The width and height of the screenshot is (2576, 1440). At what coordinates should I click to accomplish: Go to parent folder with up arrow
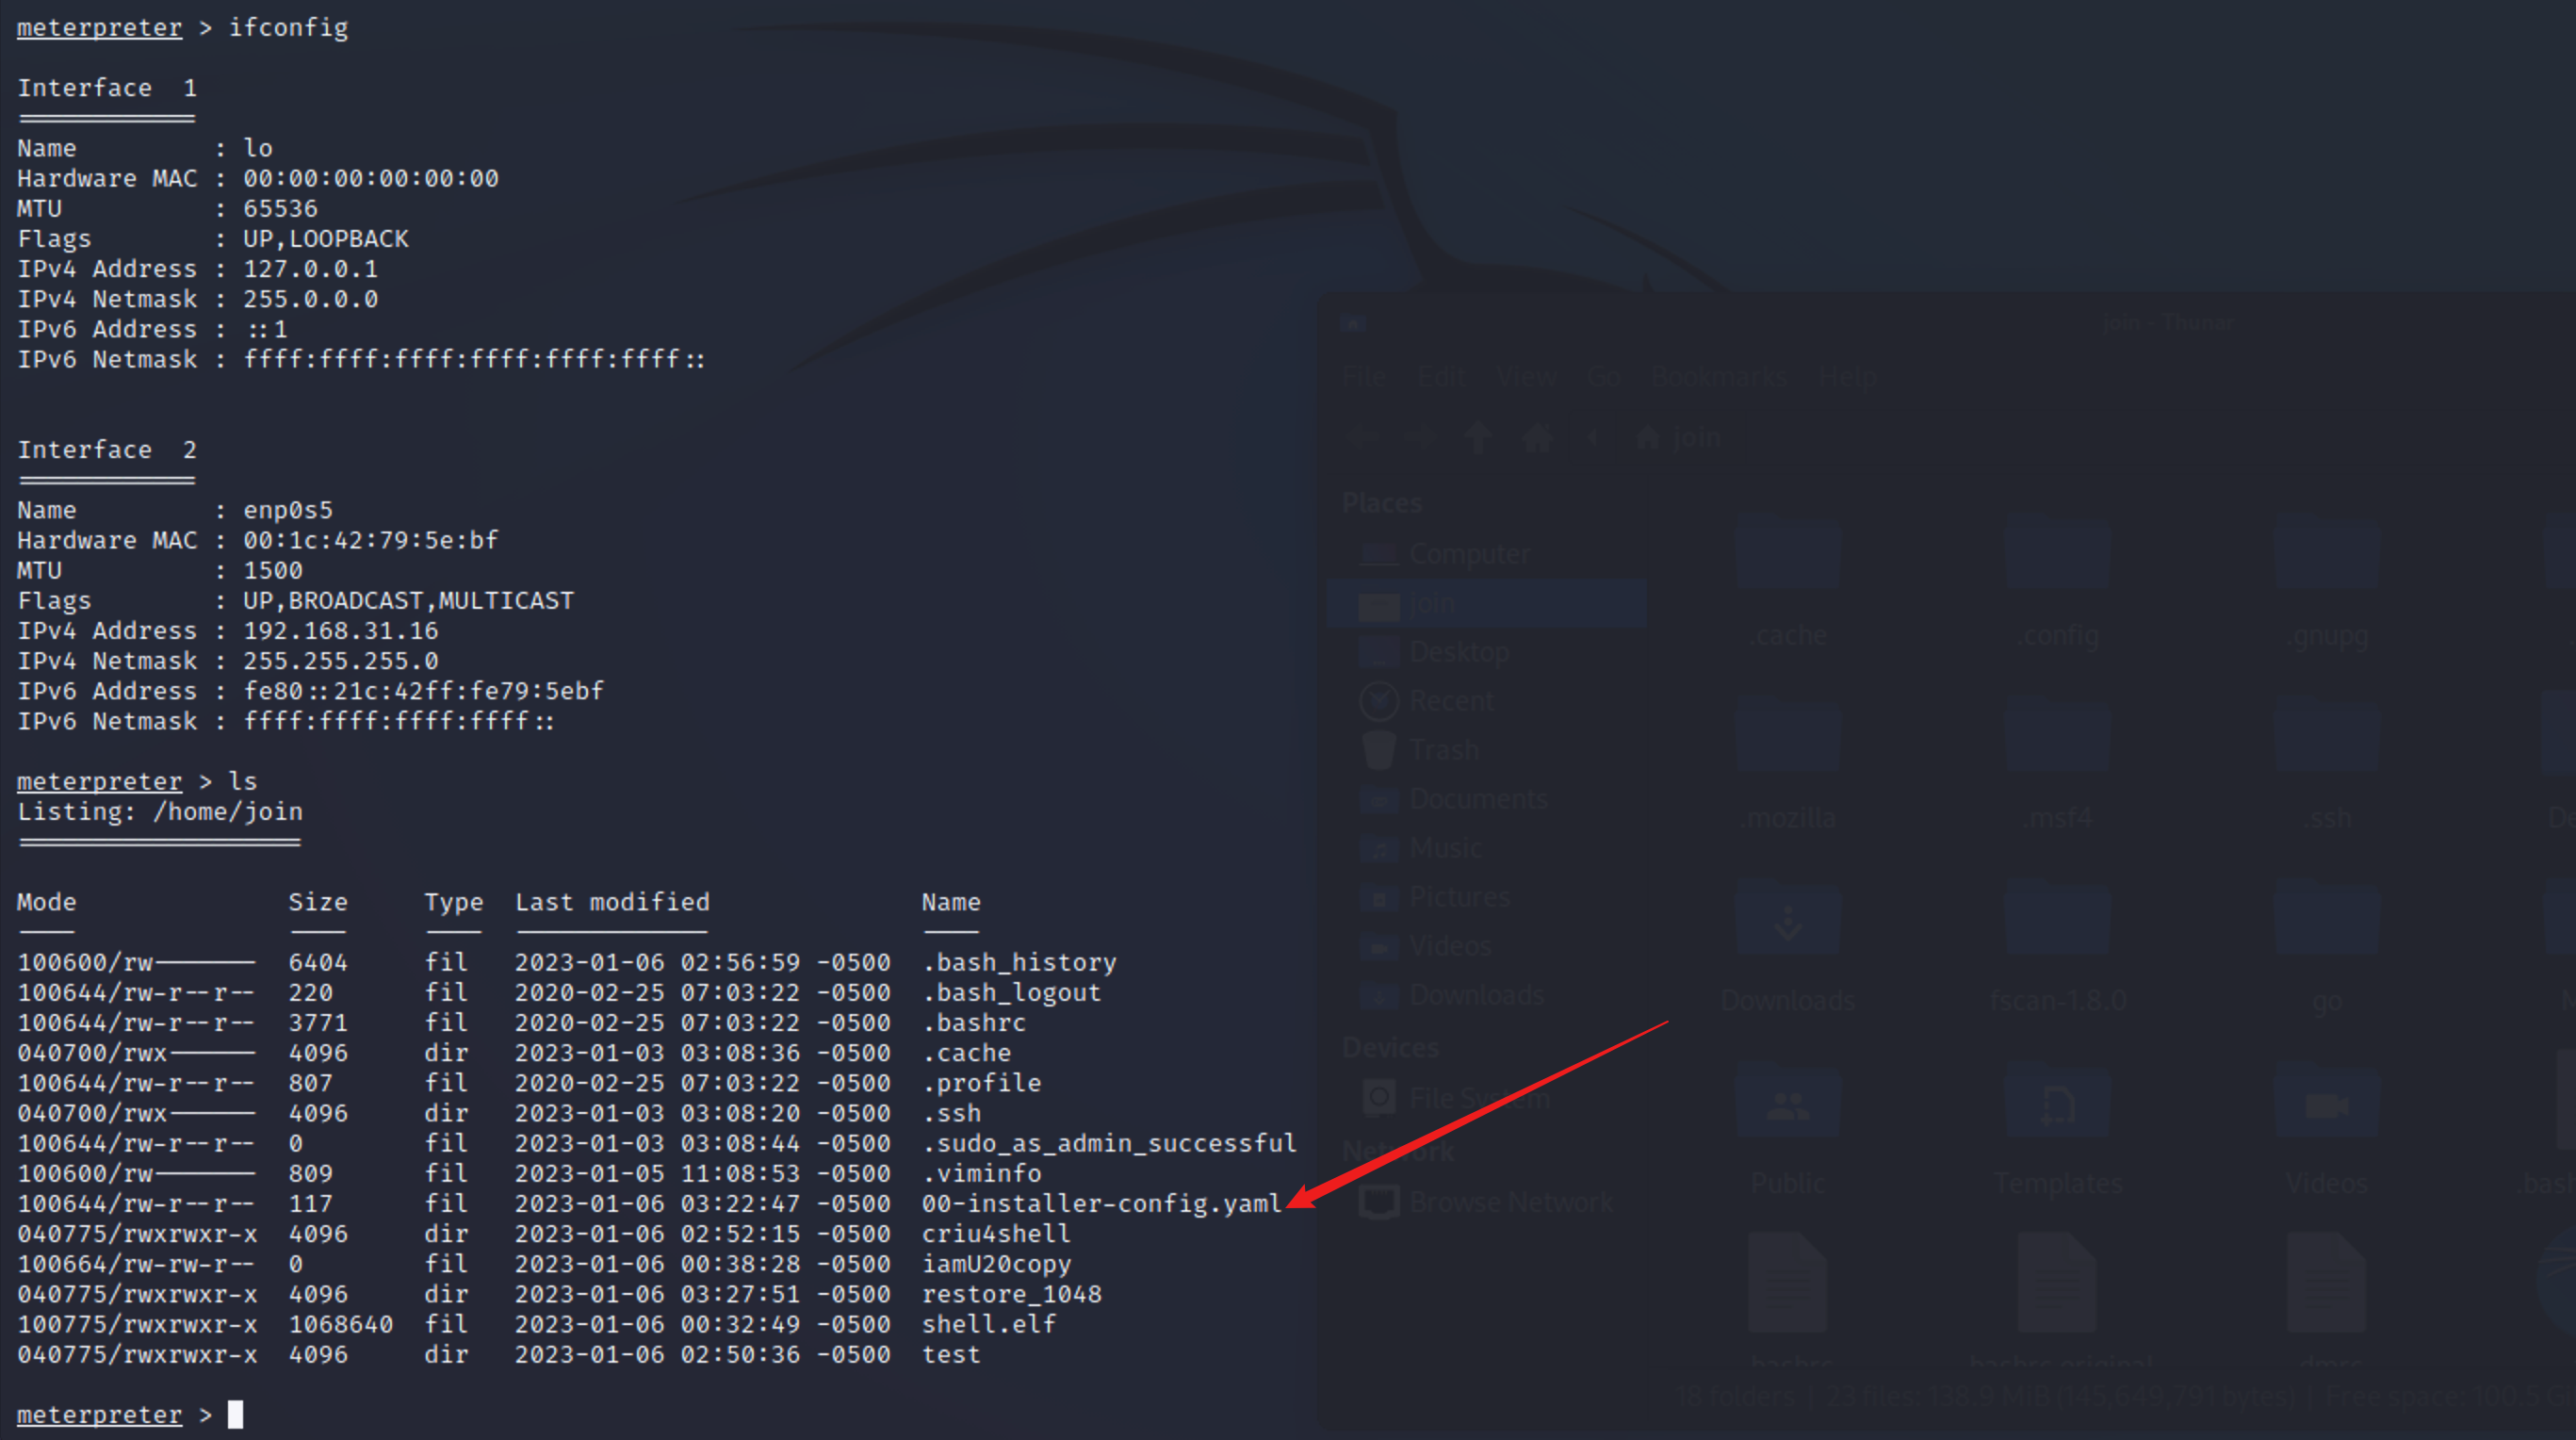[1478, 437]
